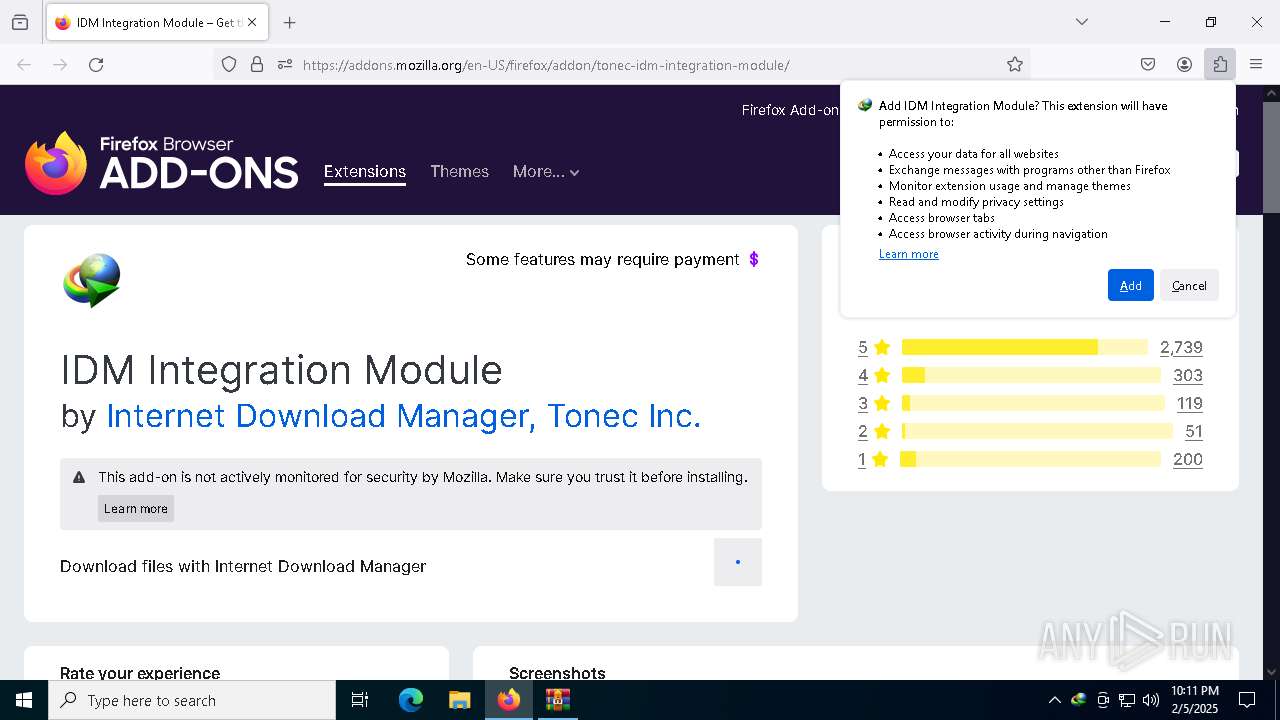Open the Firefox application menu
1280x720 pixels.
[x=1256, y=65]
